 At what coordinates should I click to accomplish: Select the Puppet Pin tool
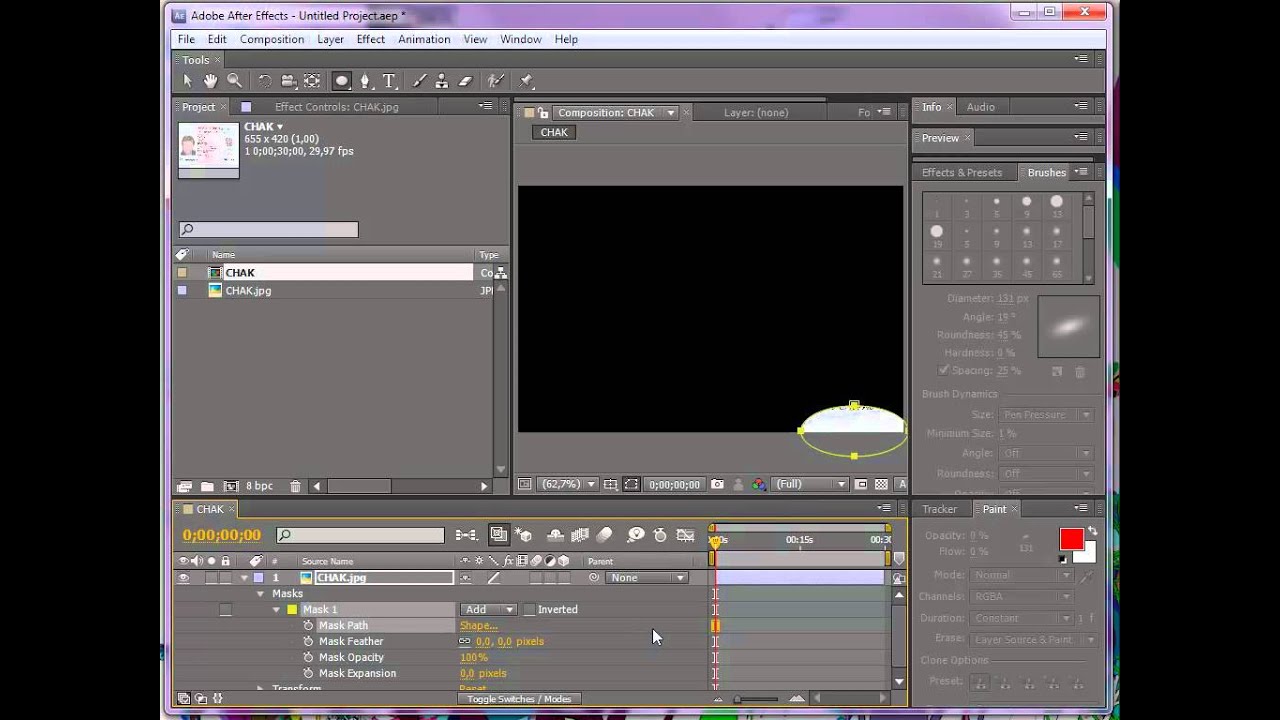pos(527,81)
